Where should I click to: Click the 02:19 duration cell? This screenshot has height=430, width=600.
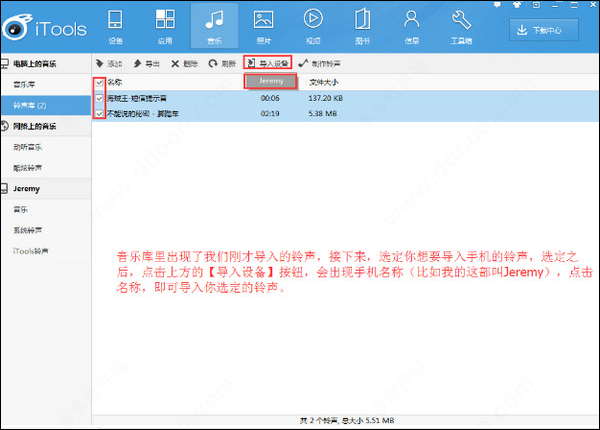[270, 114]
